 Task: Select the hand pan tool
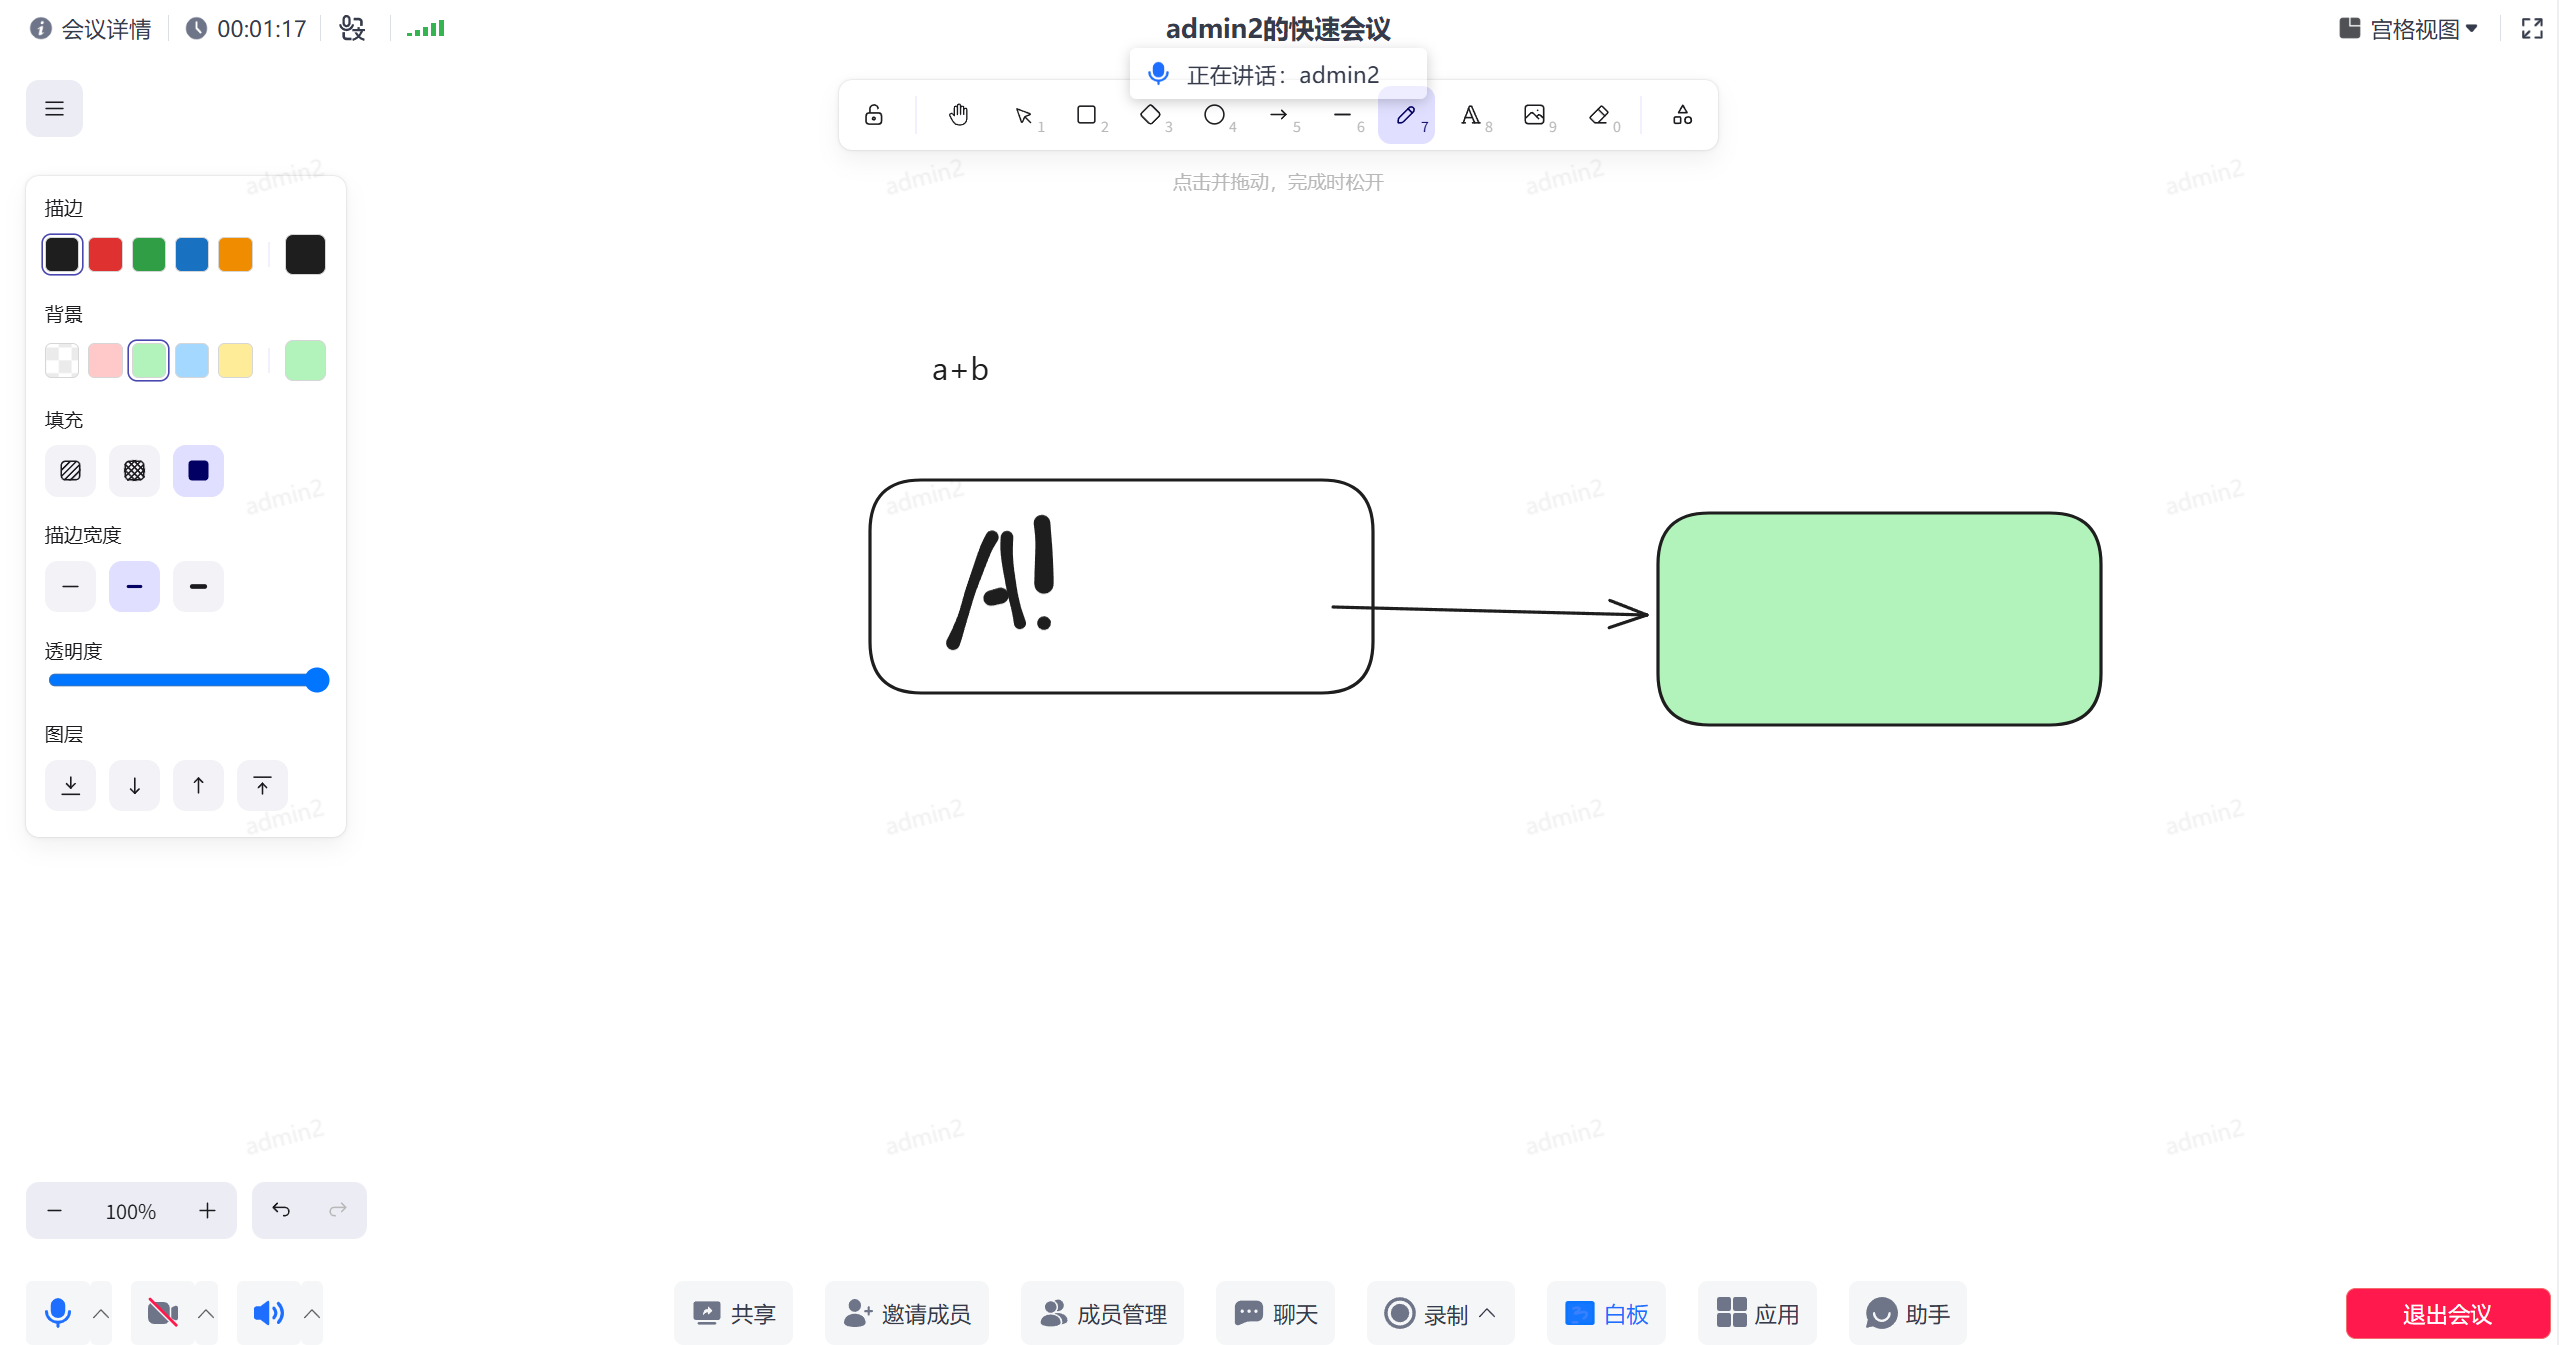click(958, 115)
